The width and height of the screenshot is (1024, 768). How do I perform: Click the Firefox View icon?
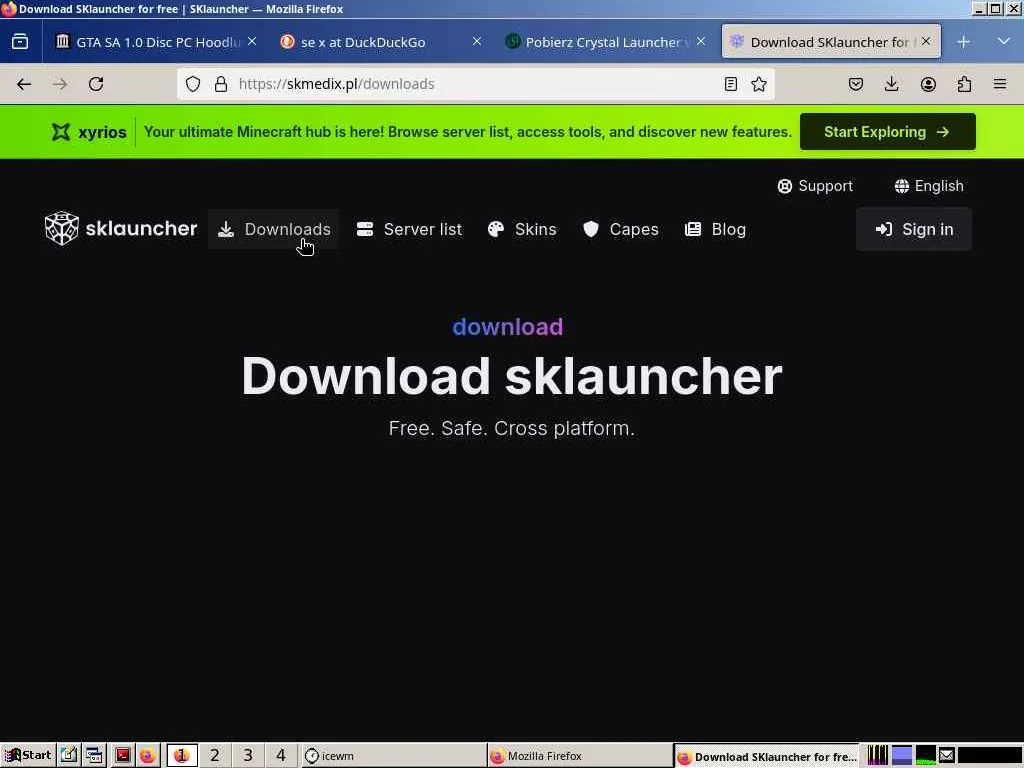tap(20, 42)
